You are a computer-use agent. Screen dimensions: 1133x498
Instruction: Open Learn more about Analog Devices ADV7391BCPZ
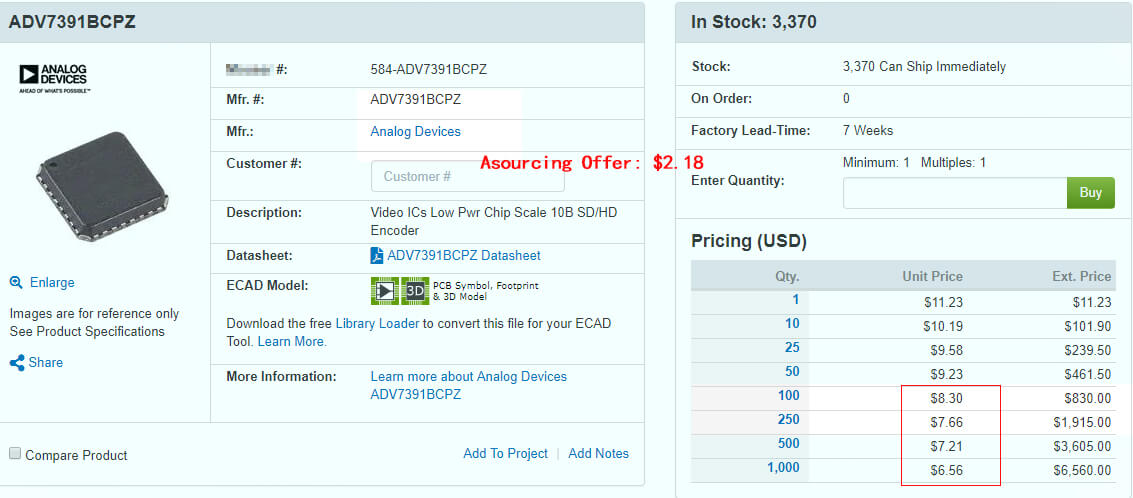tap(468, 386)
